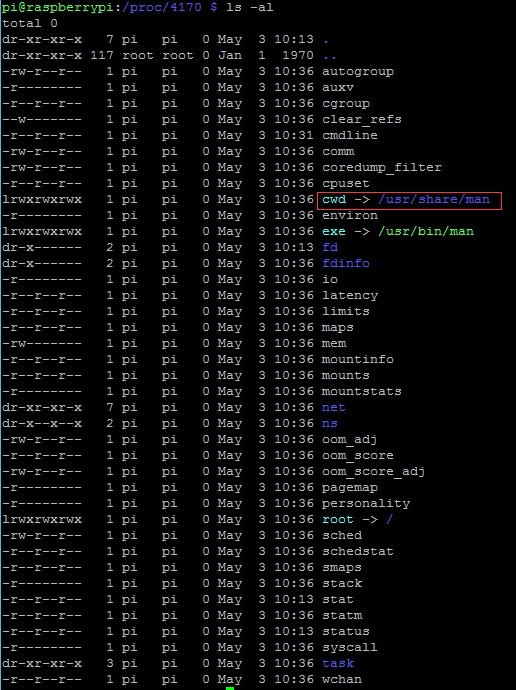Select the '/usr/bin/man' link target
The image size is (516, 690).
coord(426,231)
